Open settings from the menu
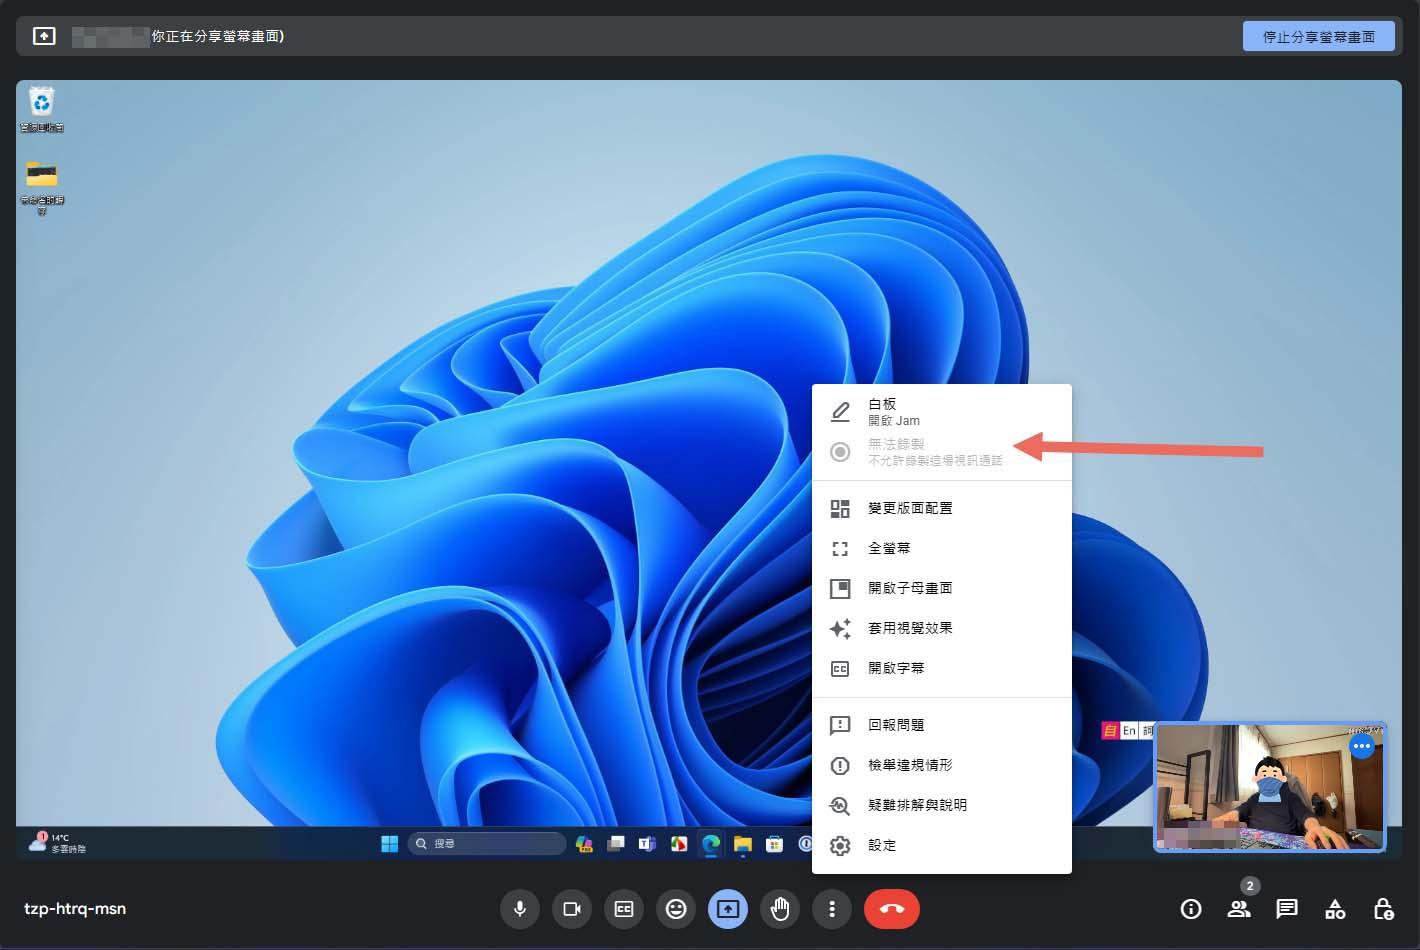The width and height of the screenshot is (1420, 950). pyautogui.click(x=942, y=845)
